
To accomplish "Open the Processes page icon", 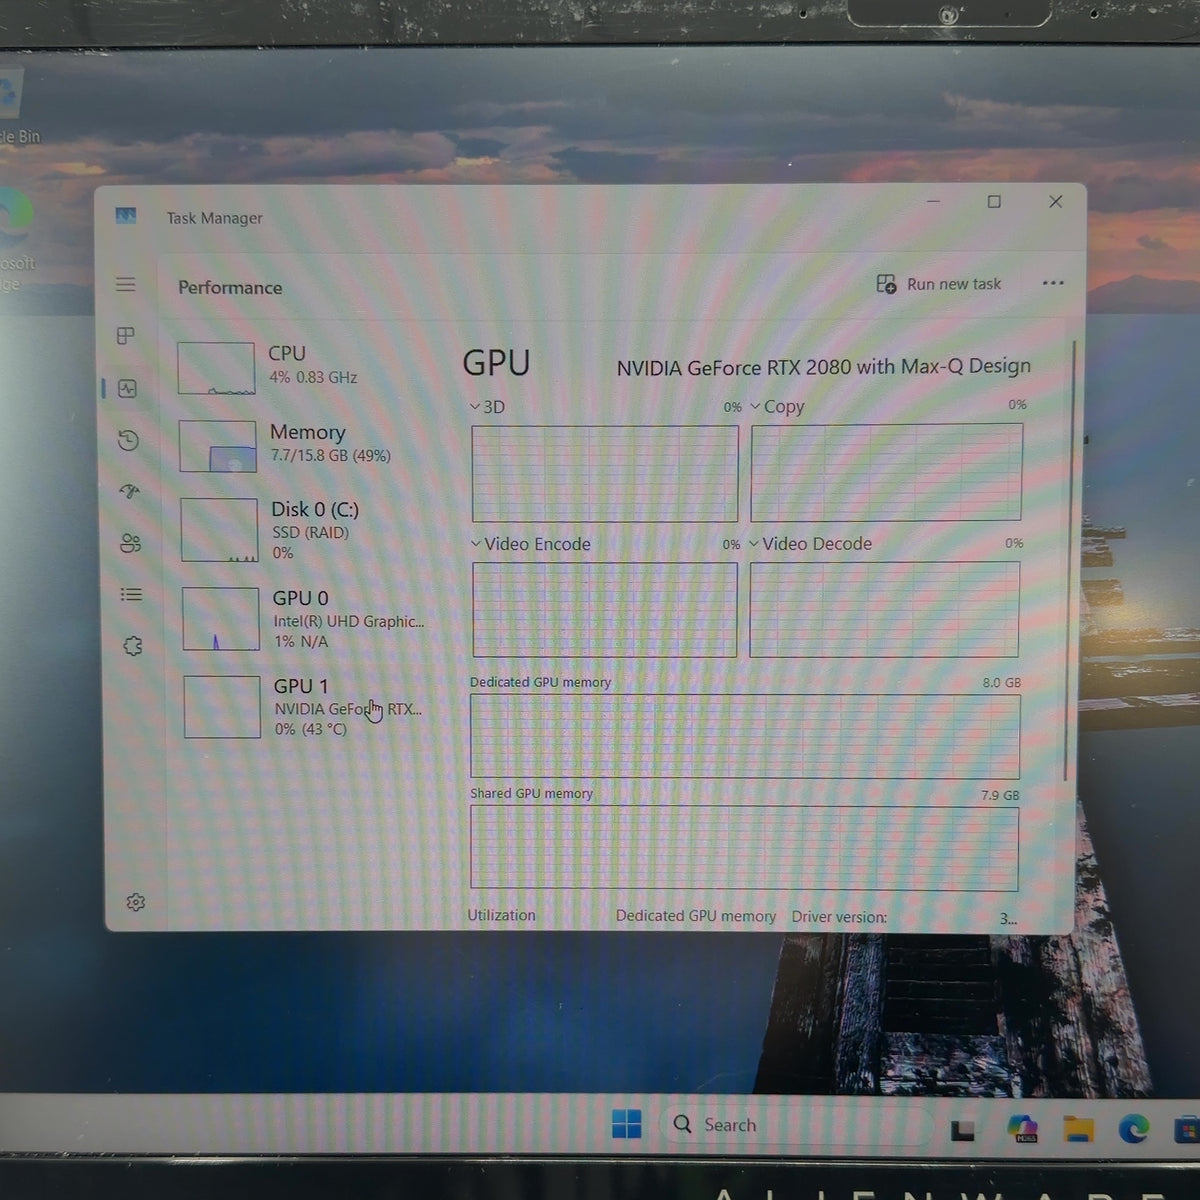I will point(126,336).
